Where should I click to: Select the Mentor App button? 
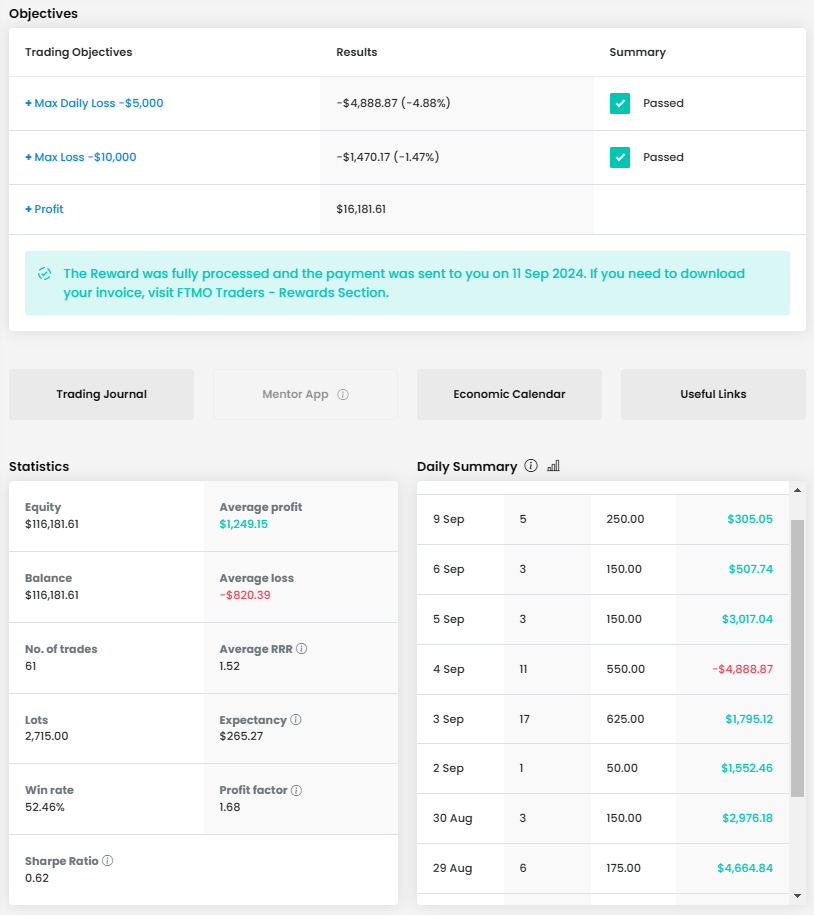pyautogui.click(x=295, y=394)
